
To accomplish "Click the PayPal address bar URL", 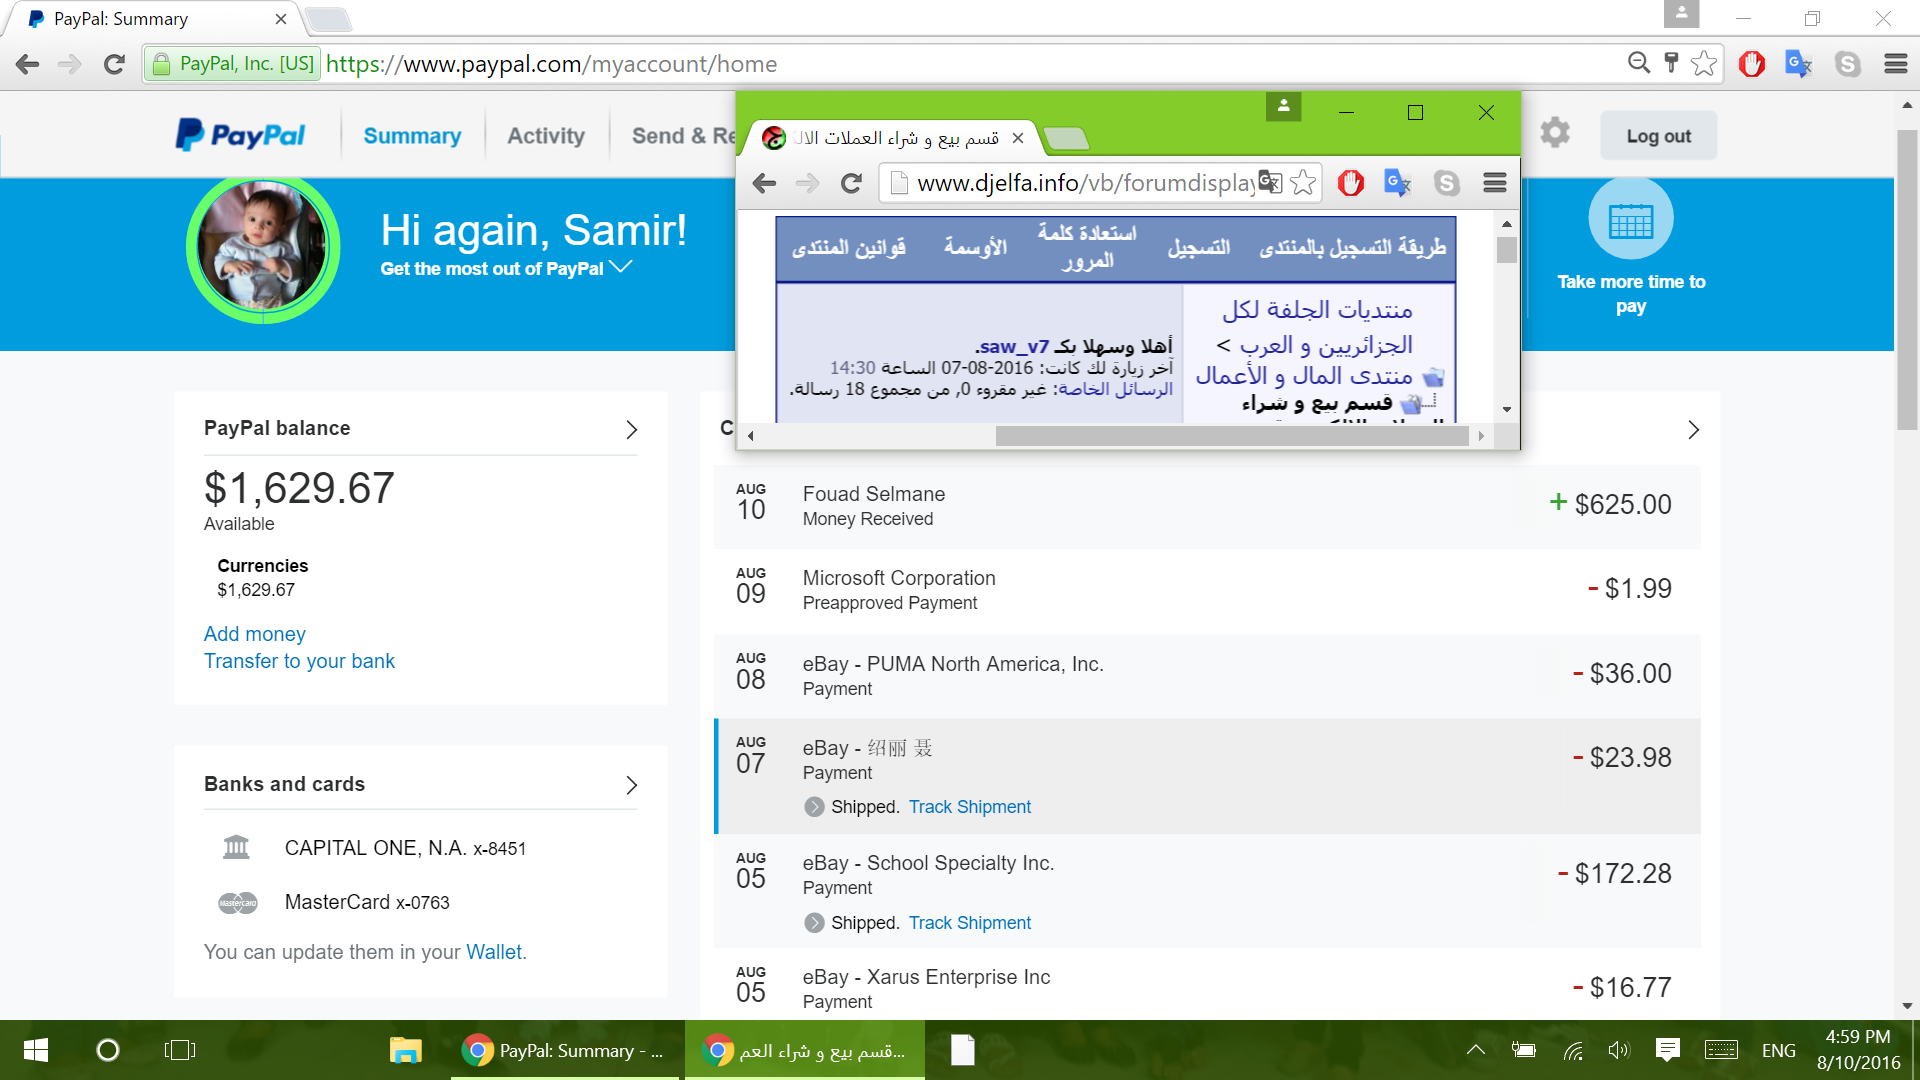I will click(x=551, y=64).
